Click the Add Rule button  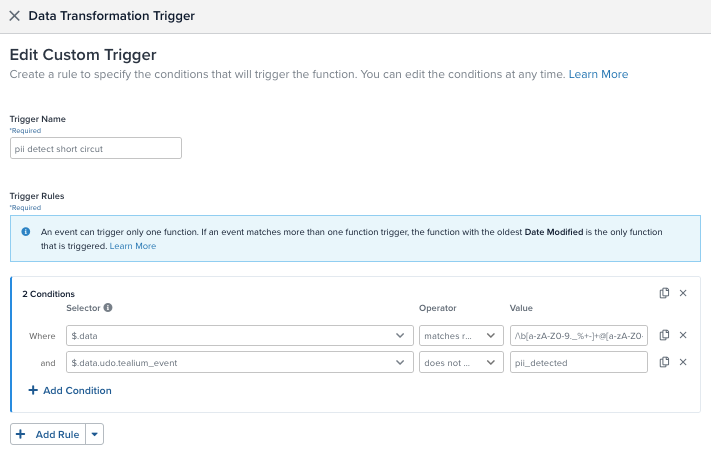point(47,435)
